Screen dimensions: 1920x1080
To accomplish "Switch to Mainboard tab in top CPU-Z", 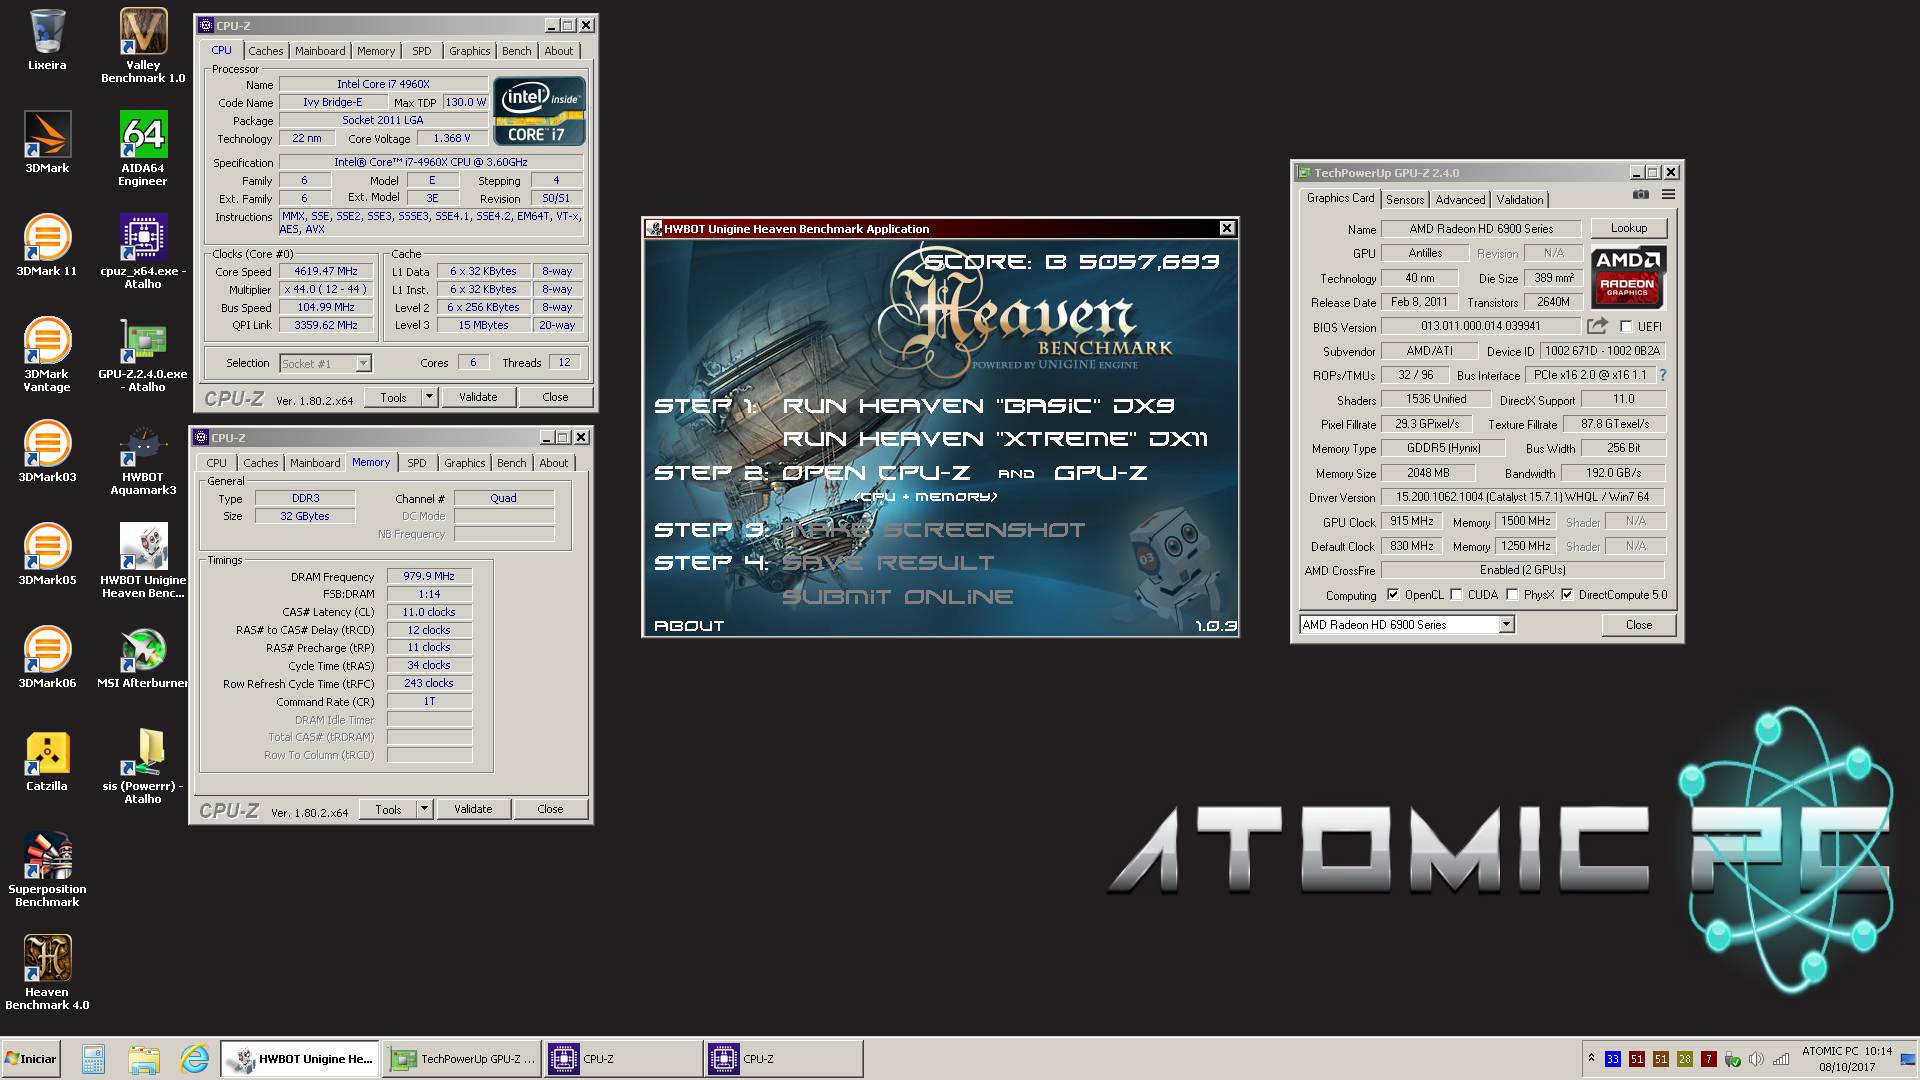I will click(320, 51).
